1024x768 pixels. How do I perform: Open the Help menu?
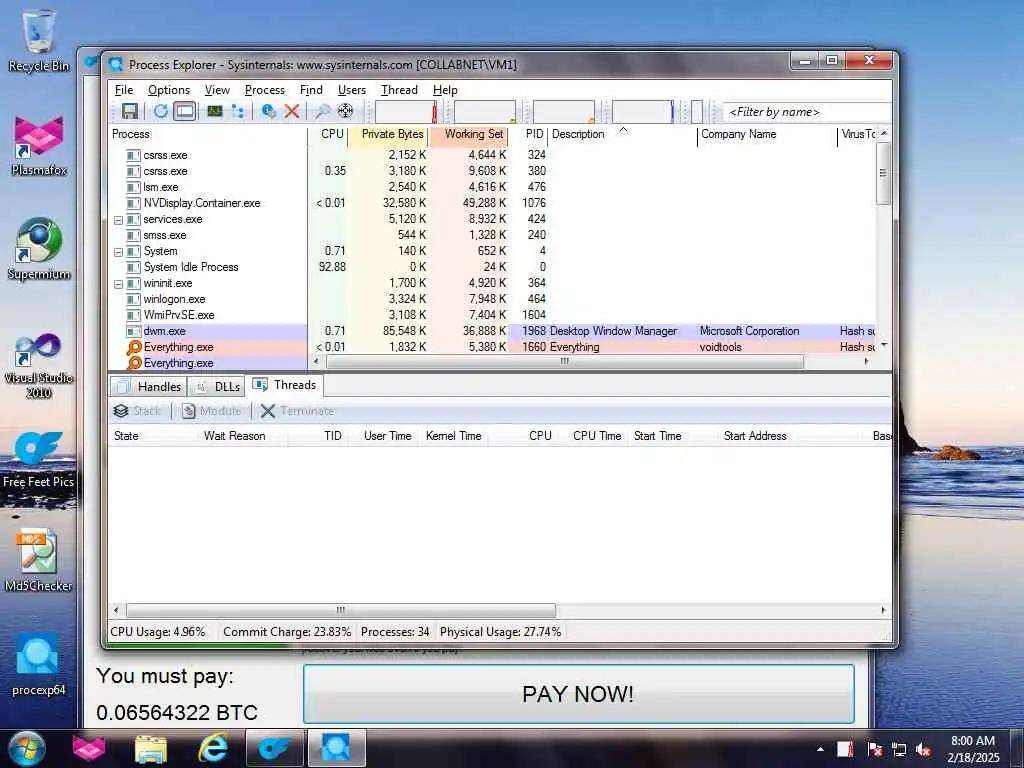(445, 90)
